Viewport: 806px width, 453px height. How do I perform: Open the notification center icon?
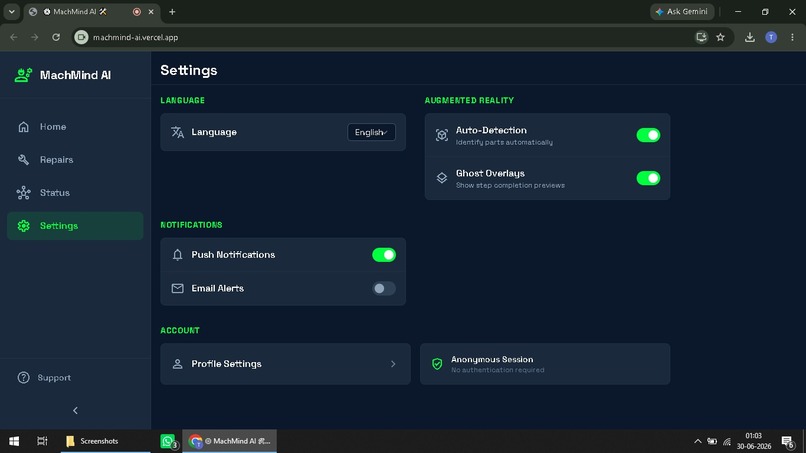pos(787,441)
